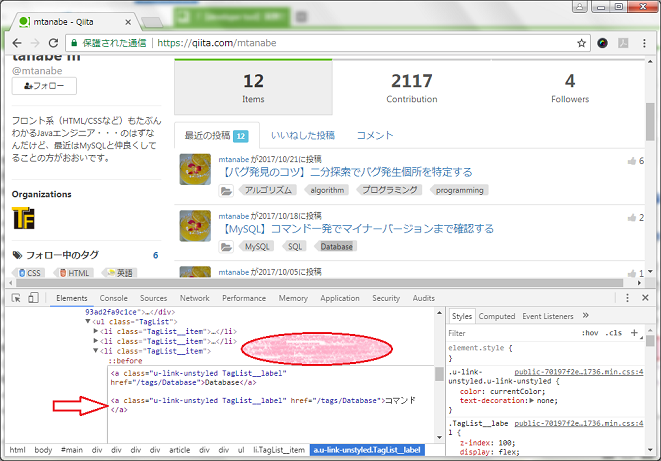Viewport: 661px width, 461px height.
Task: Open the TF organization logo
Action: 24,218
